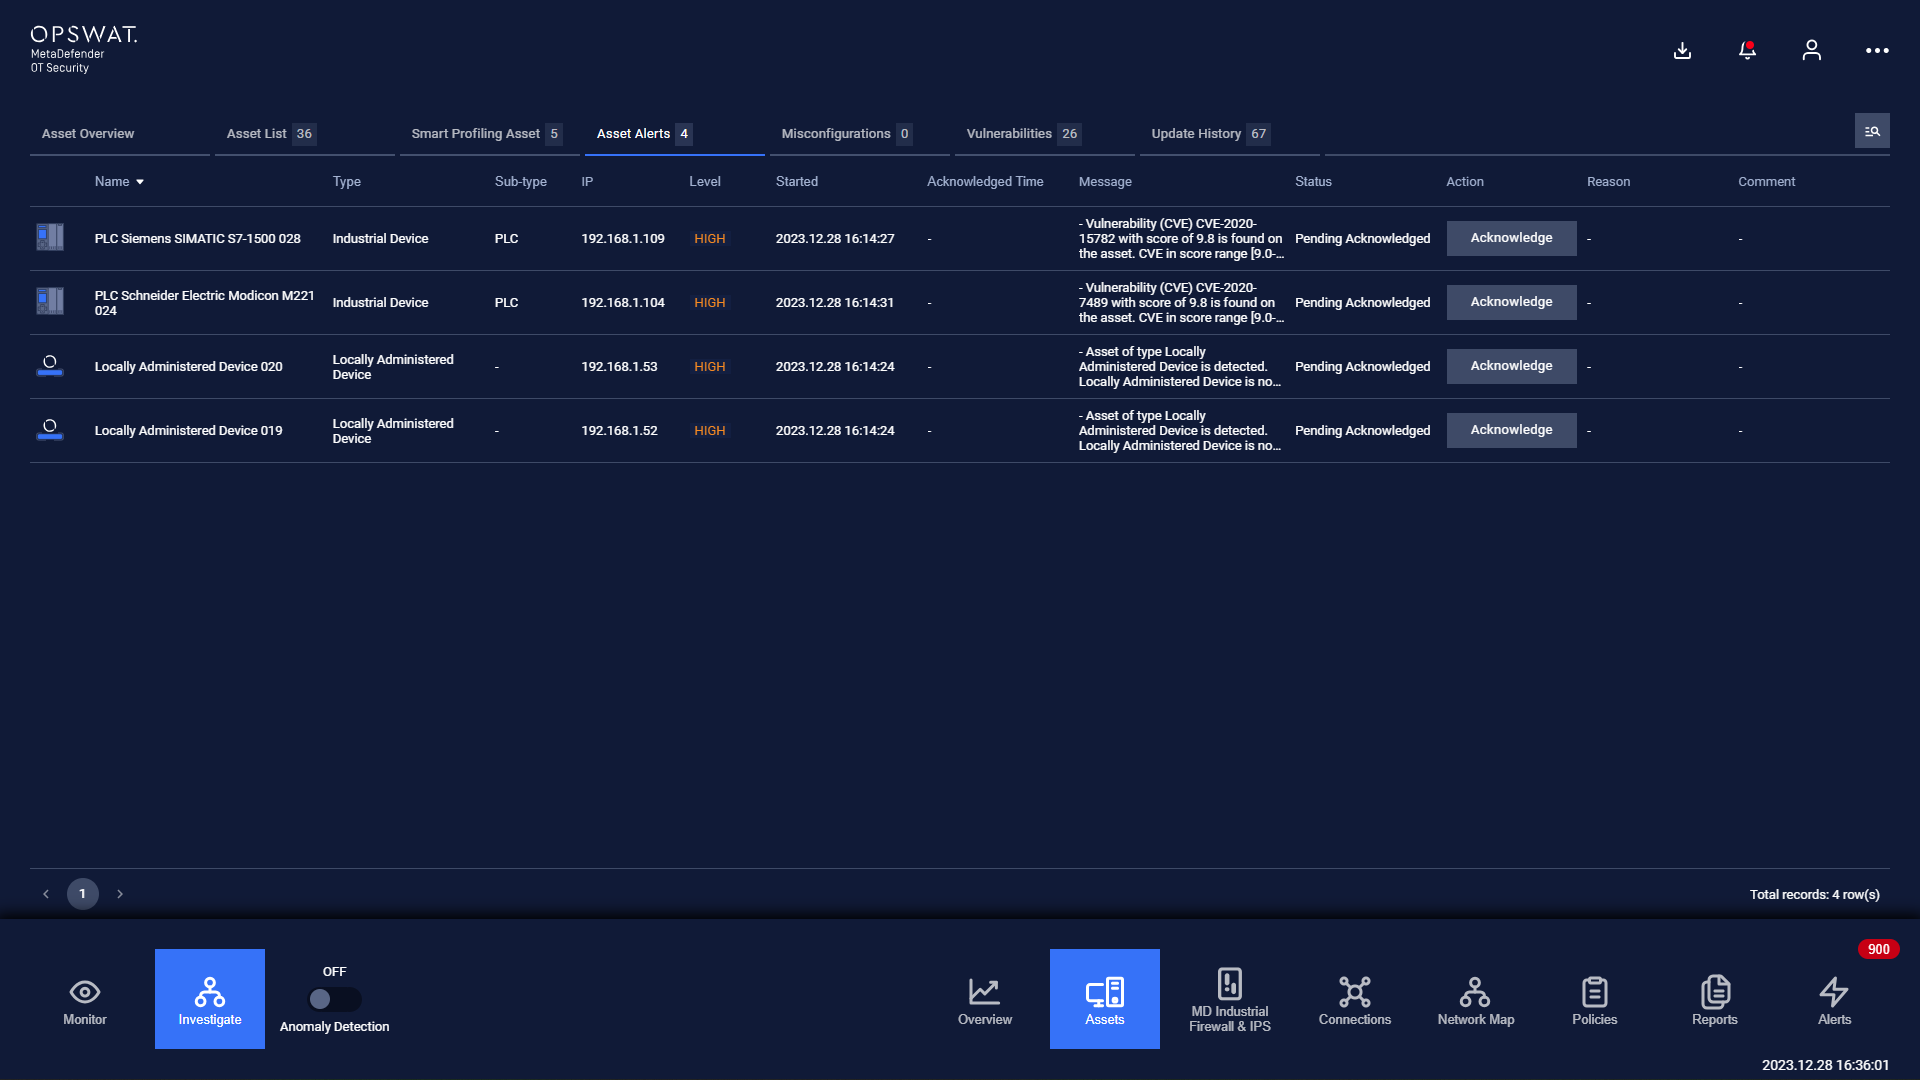Acknowledge the PLC Schneider Electric alert
Viewport: 1920px width, 1080px height.
1511,302
